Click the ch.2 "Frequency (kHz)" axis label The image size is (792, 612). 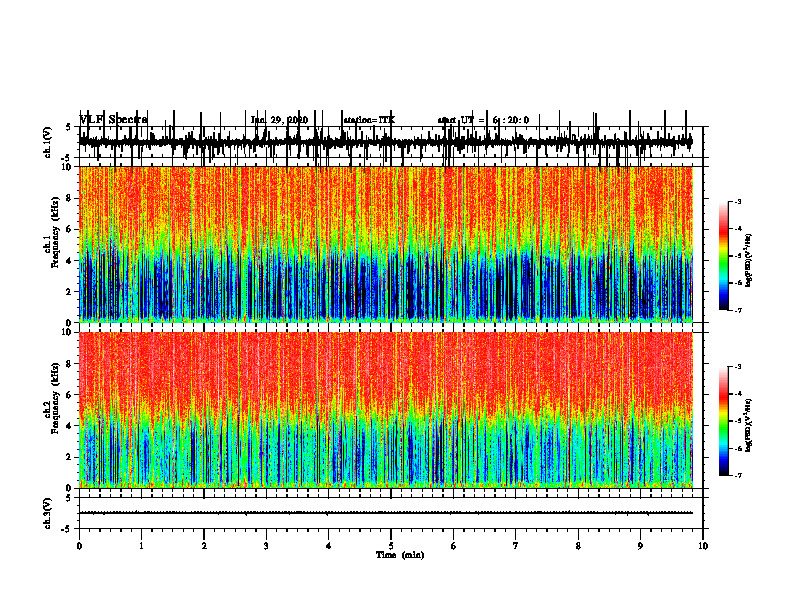point(56,397)
